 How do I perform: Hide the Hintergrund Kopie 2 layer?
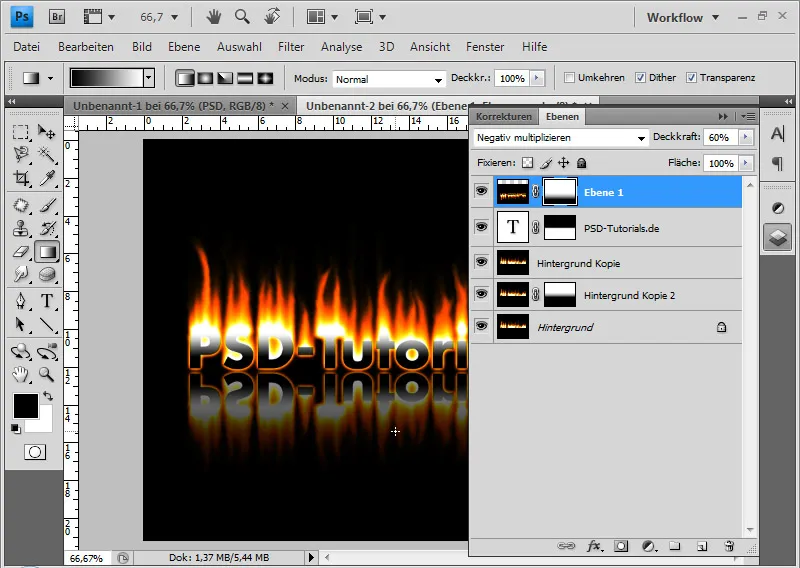[481, 294]
